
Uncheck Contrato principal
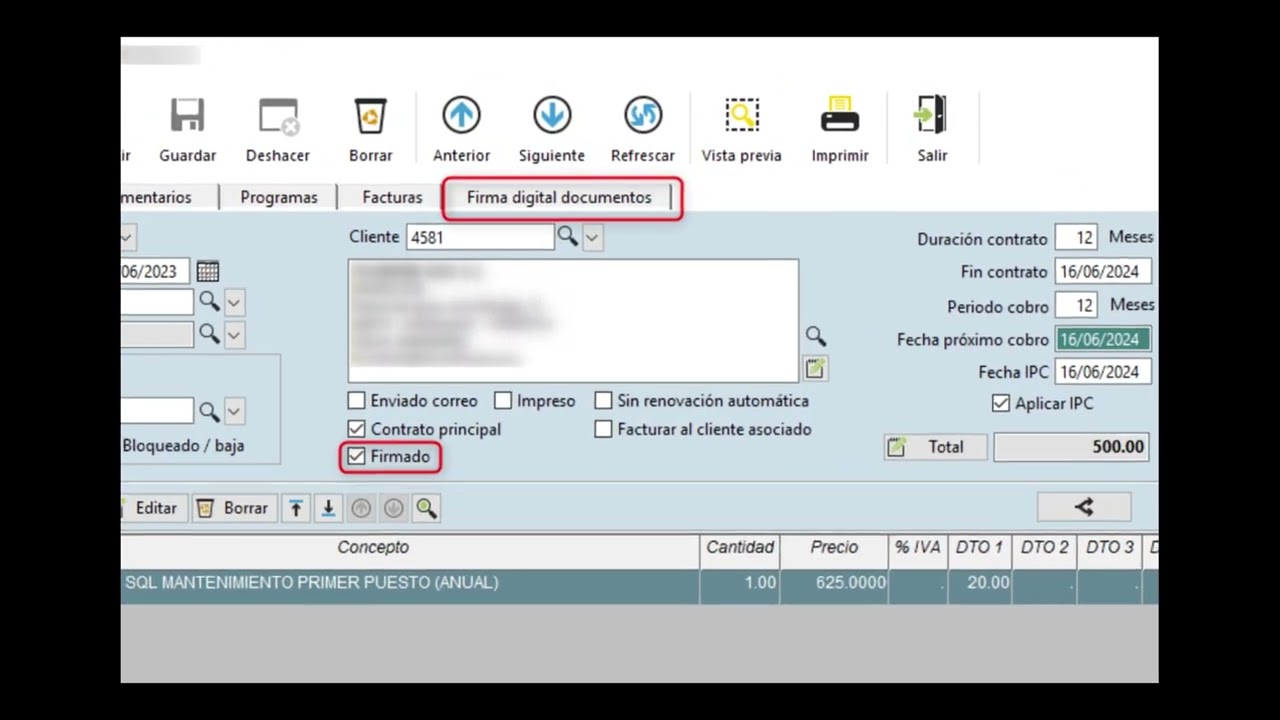click(x=357, y=429)
